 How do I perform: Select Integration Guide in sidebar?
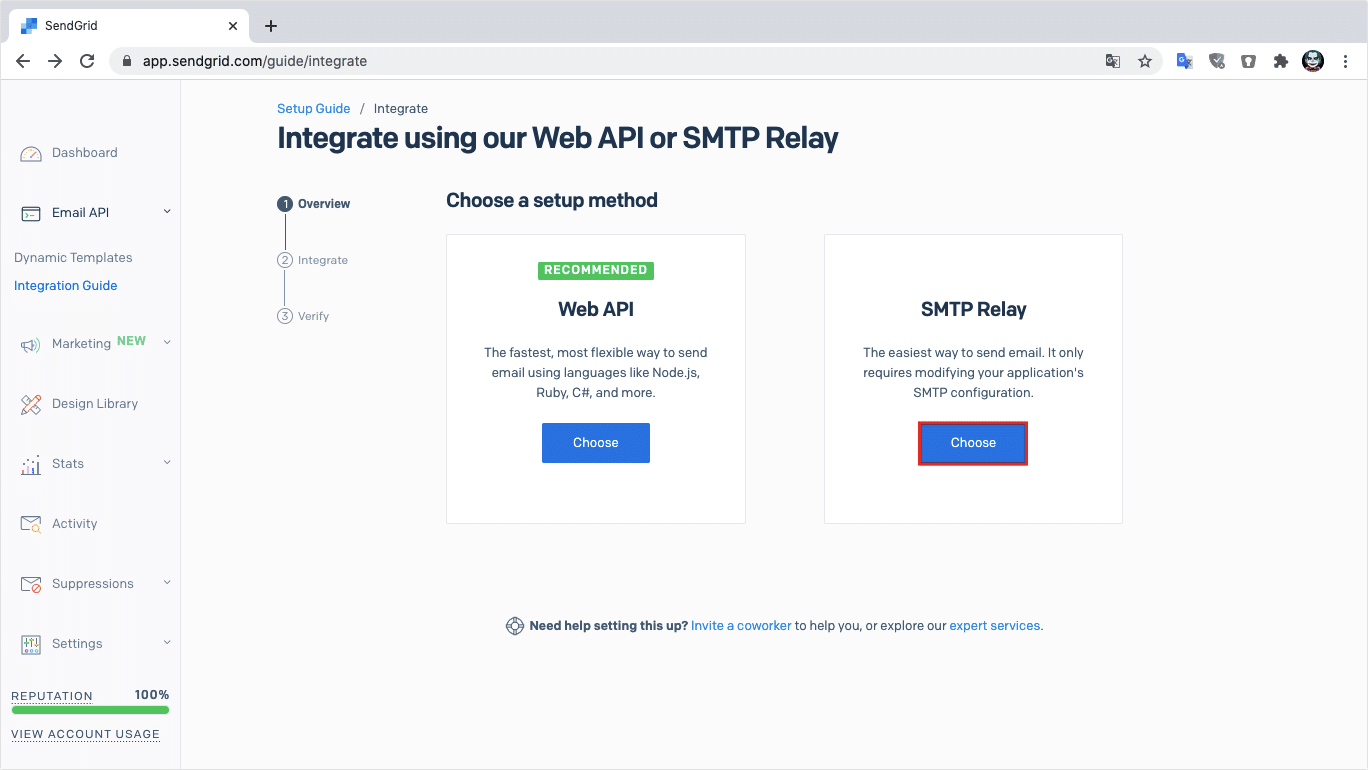pyautogui.click(x=66, y=286)
